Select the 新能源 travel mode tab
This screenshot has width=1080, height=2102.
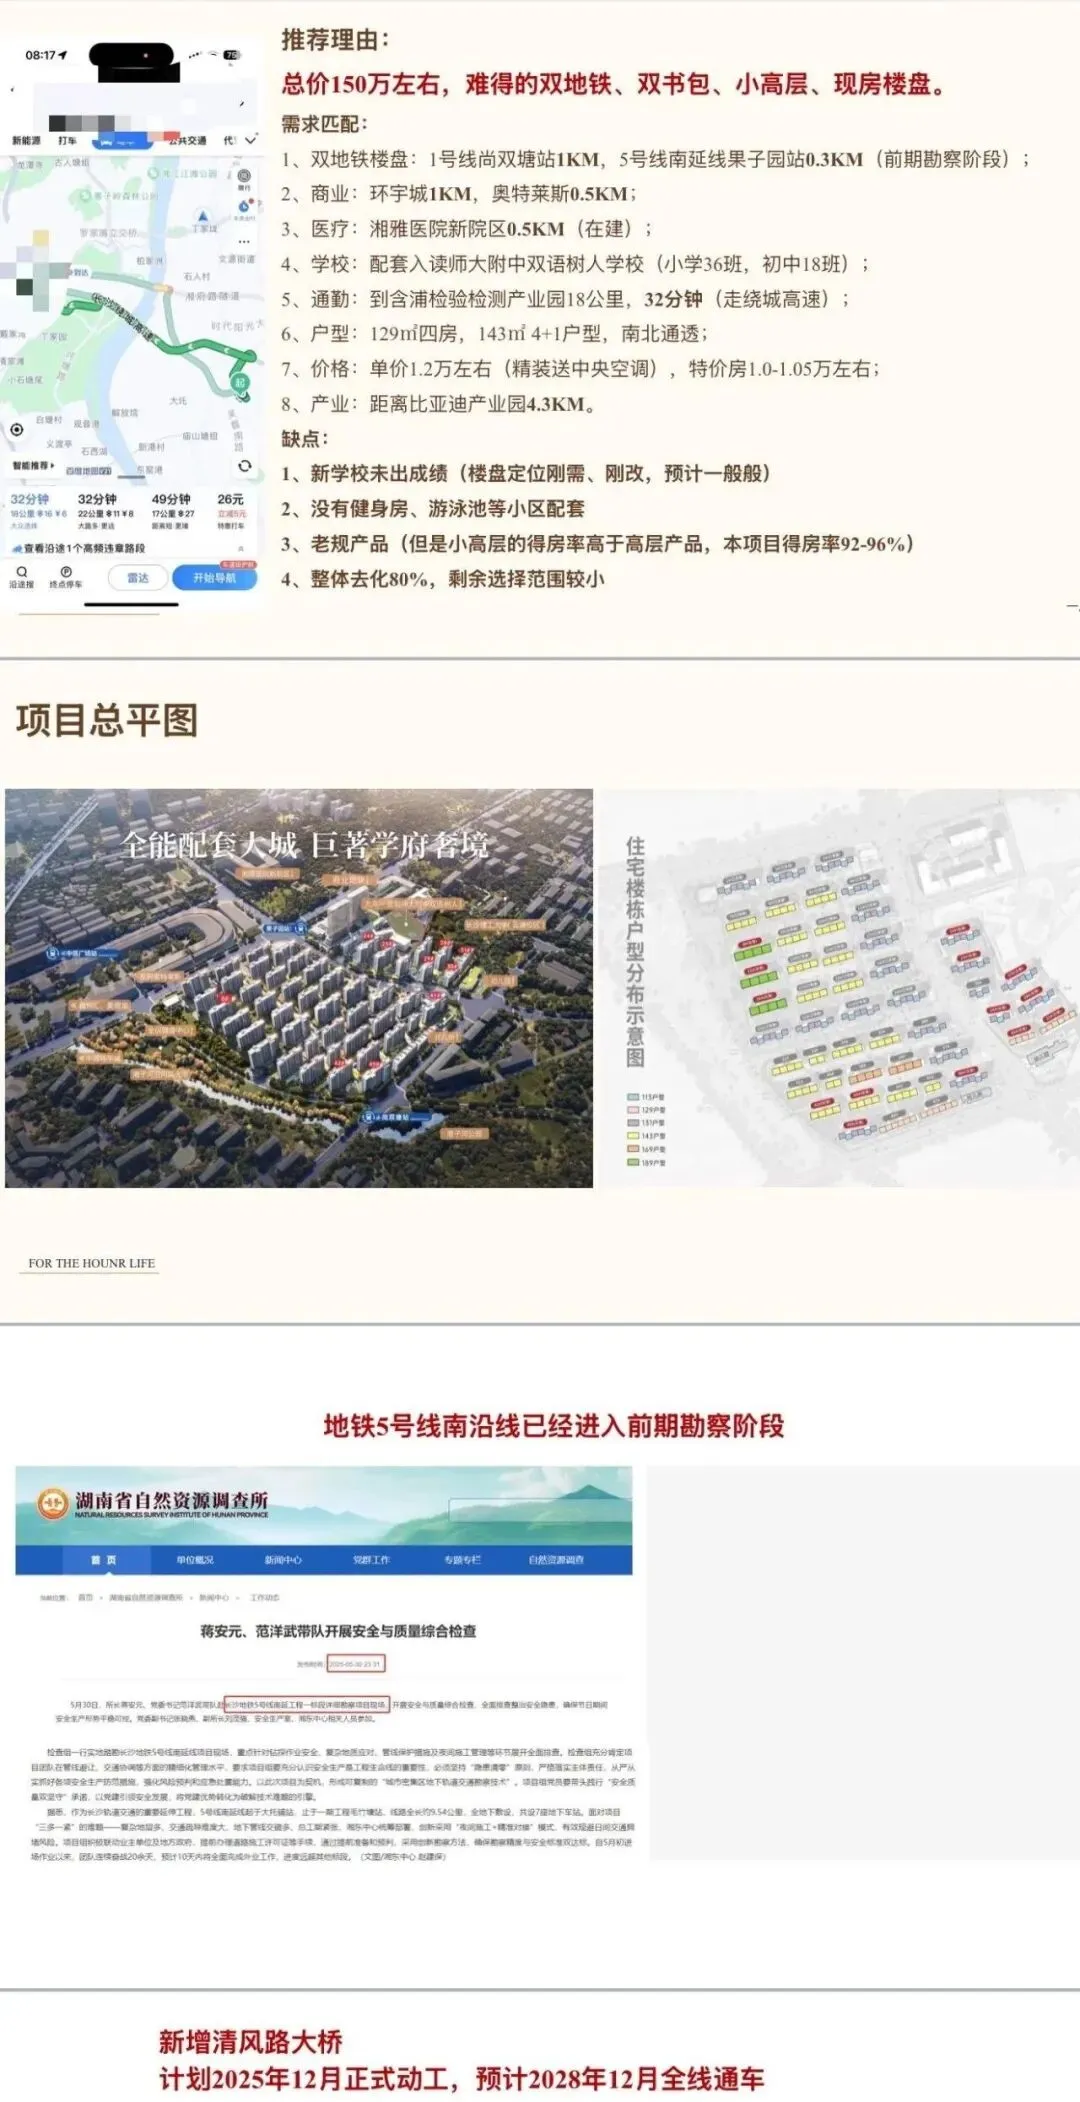26,141
